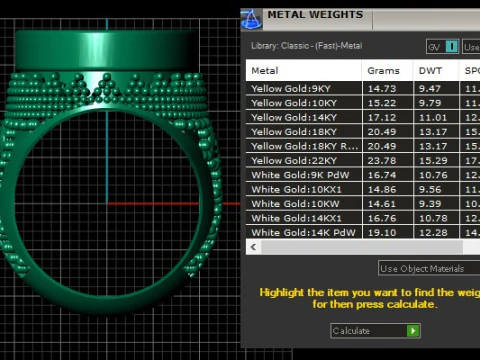Screen dimensions: 480x360
Task: Click grams value 14.86
Action: (382, 189)
